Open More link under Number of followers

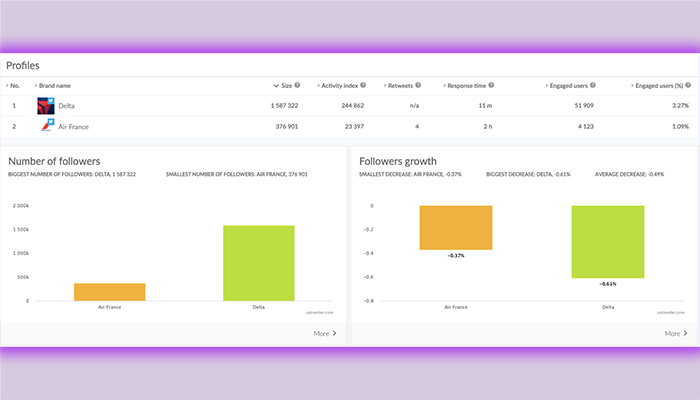tap(325, 333)
